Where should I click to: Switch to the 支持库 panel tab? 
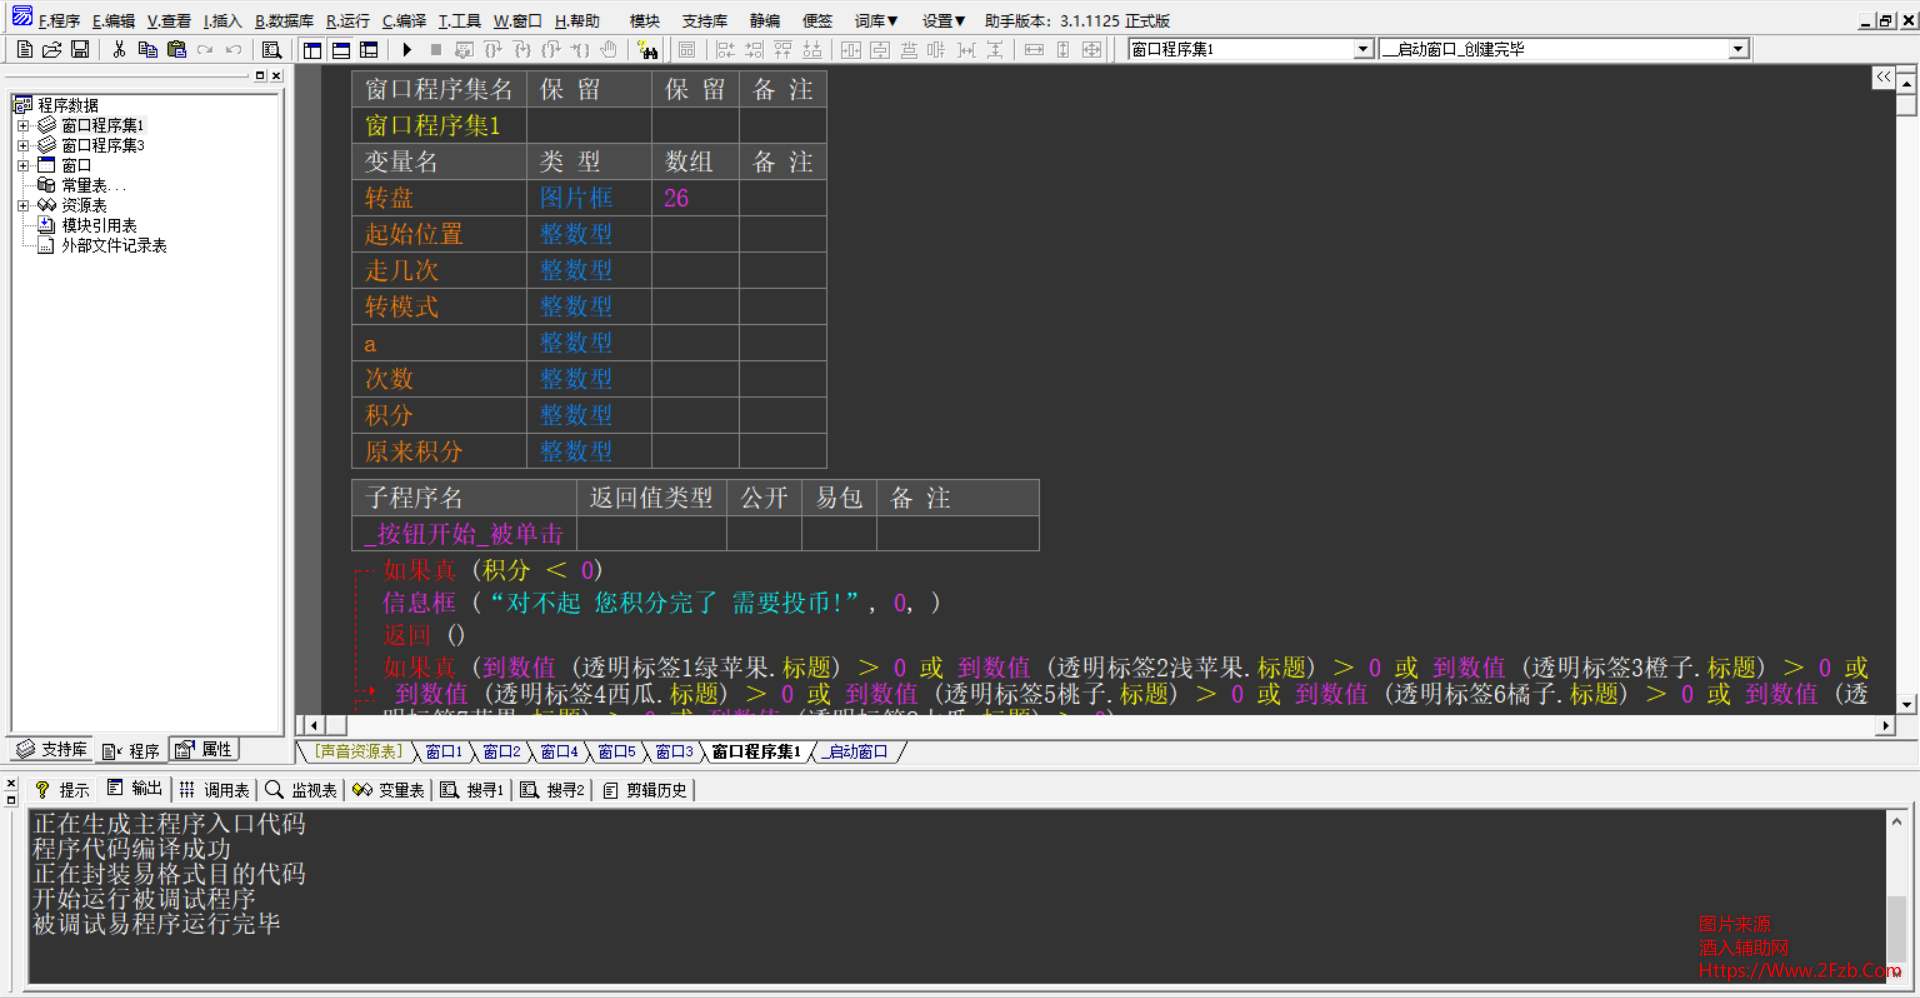coord(52,750)
